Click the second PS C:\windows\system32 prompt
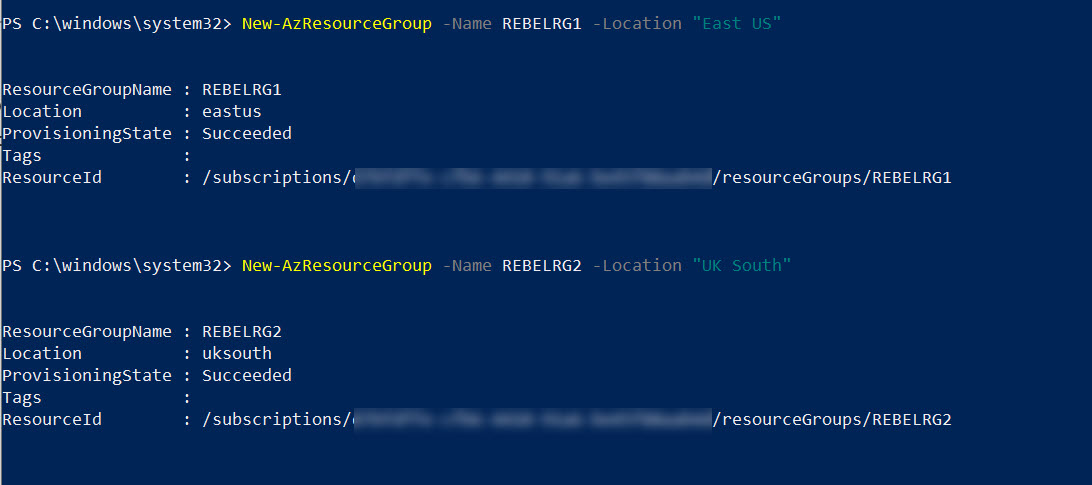Image resolution: width=1092 pixels, height=485 pixels. pyautogui.click(x=117, y=265)
